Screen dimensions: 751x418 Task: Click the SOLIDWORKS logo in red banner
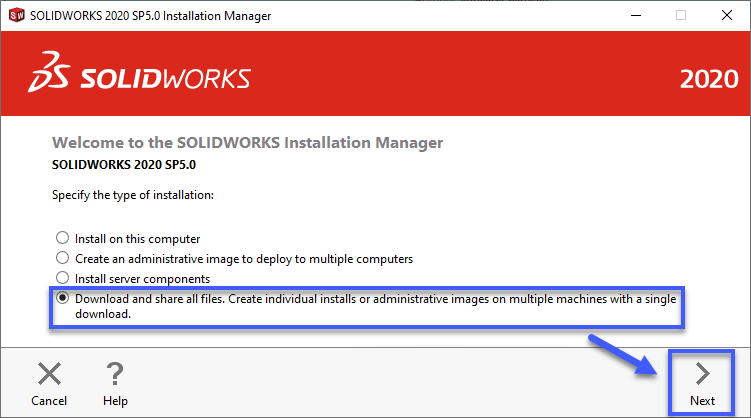tap(139, 72)
